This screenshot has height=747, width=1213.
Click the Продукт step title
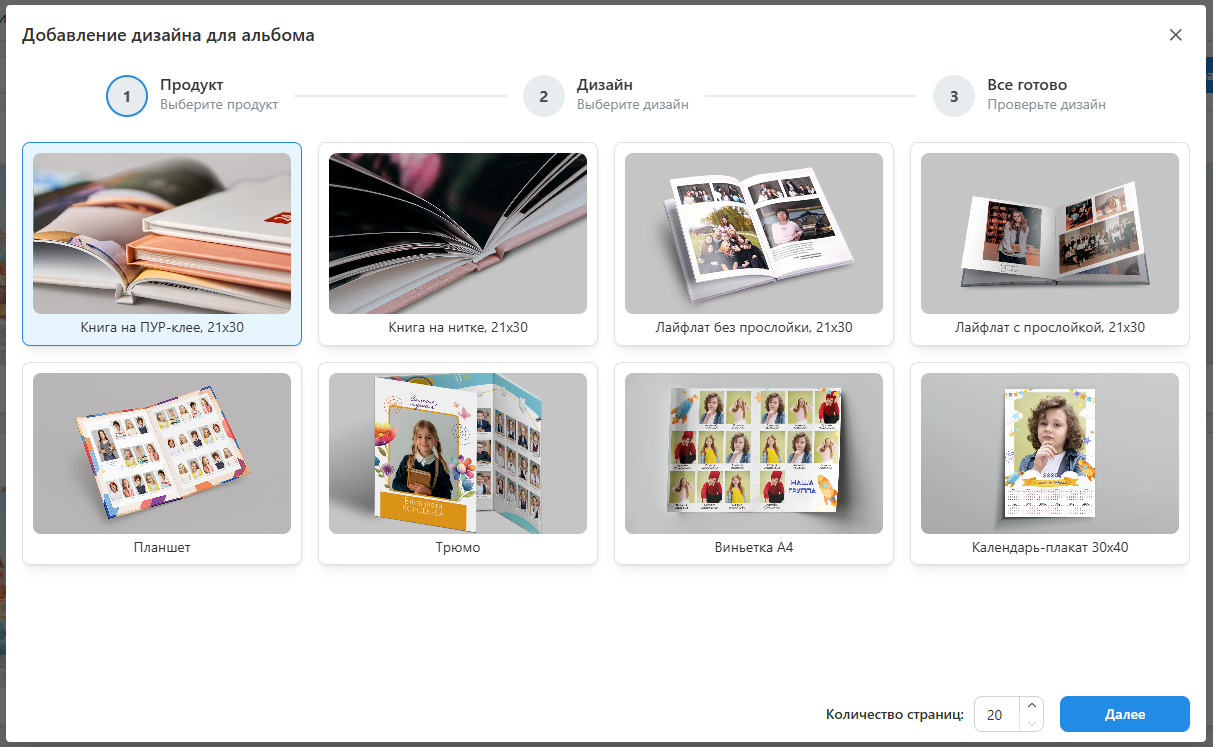[191, 86]
